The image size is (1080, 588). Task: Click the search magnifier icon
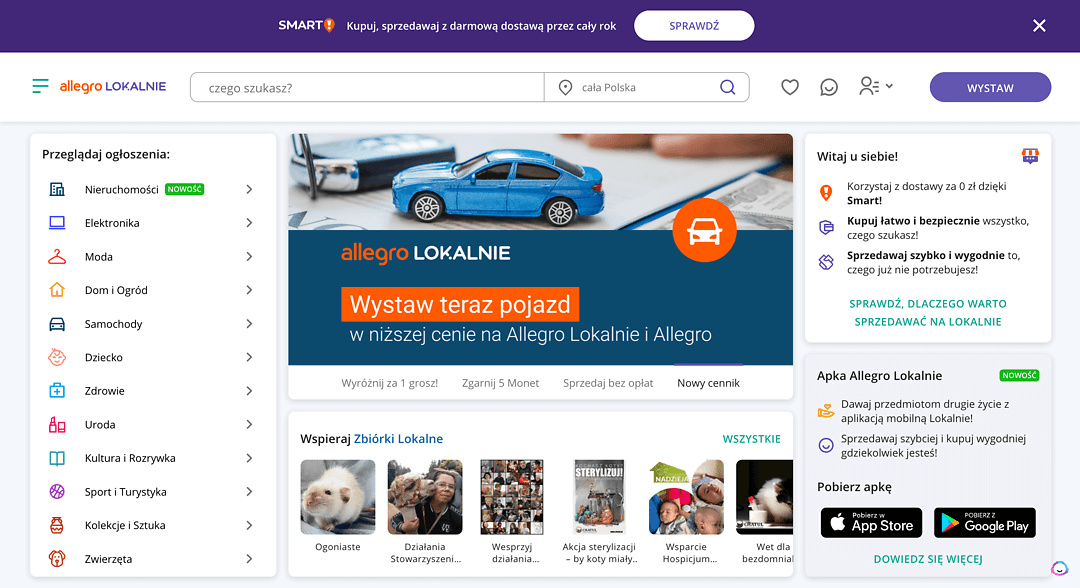pyautogui.click(x=727, y=87)
